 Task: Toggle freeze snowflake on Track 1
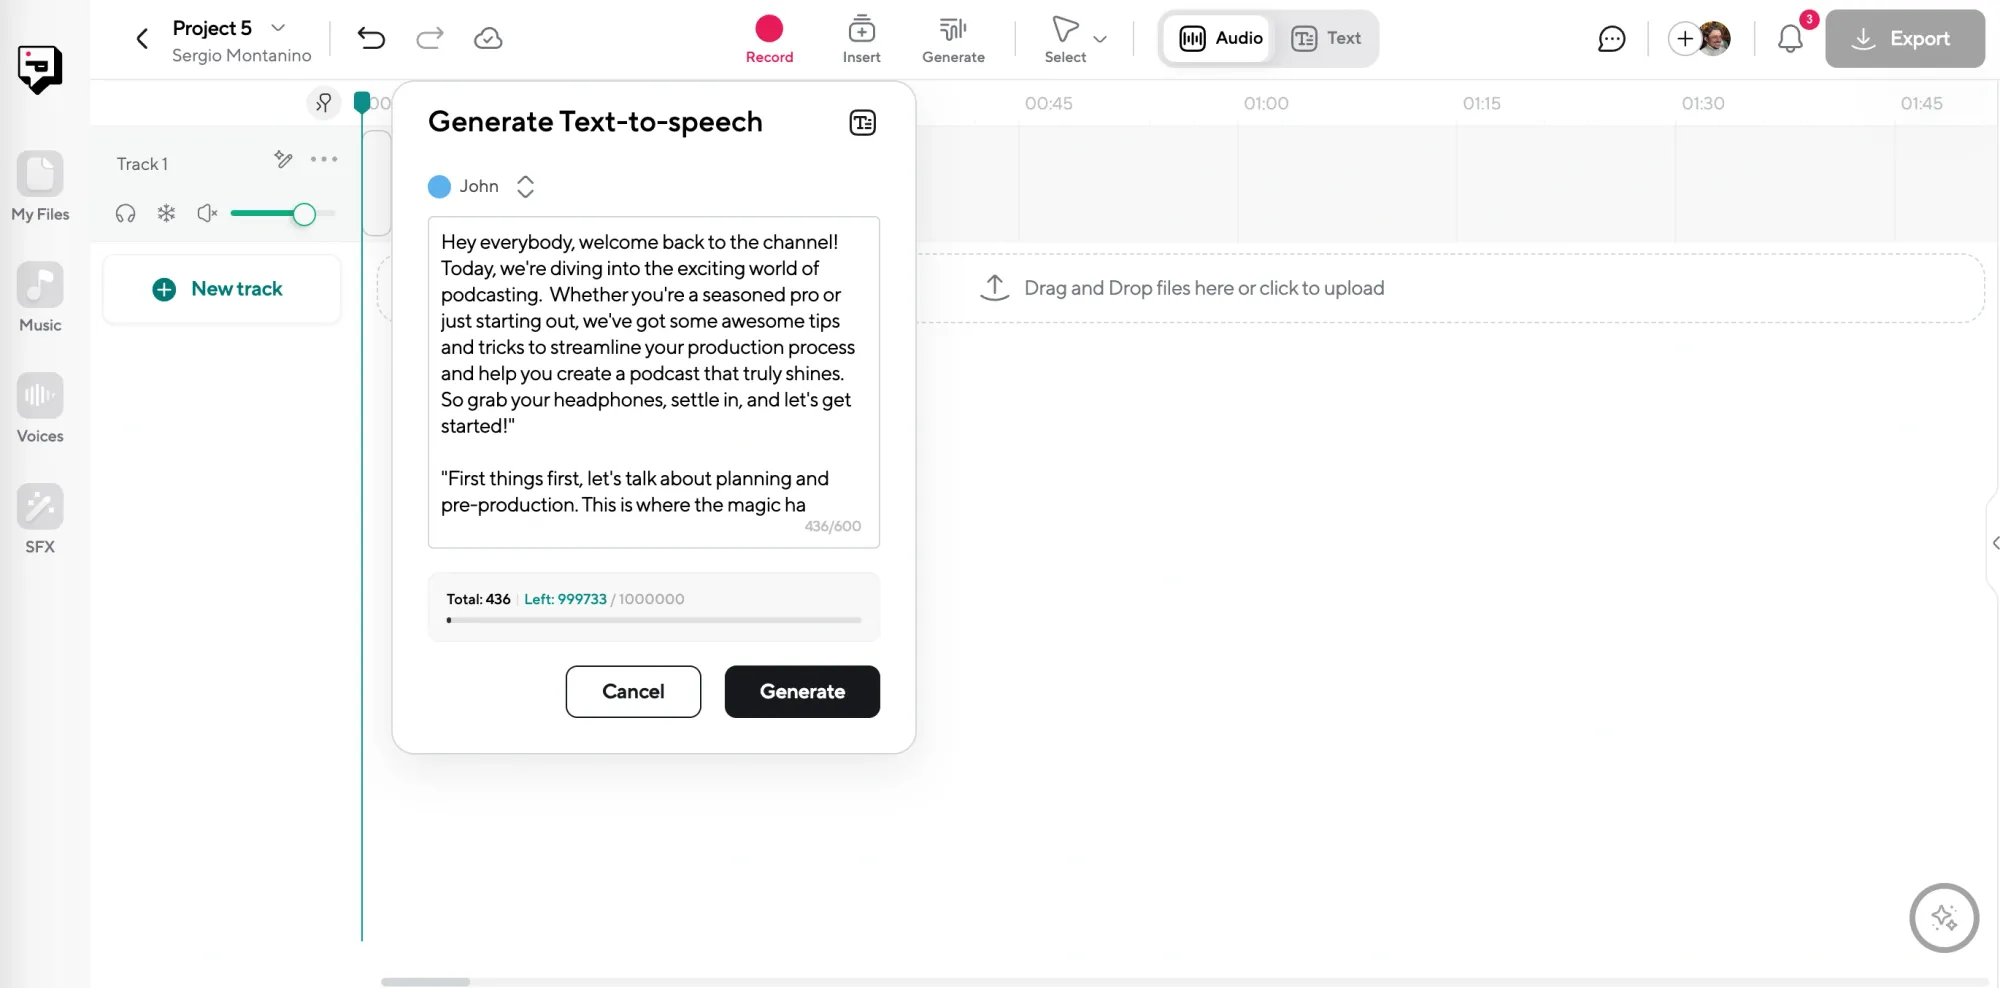click(166, 213)
